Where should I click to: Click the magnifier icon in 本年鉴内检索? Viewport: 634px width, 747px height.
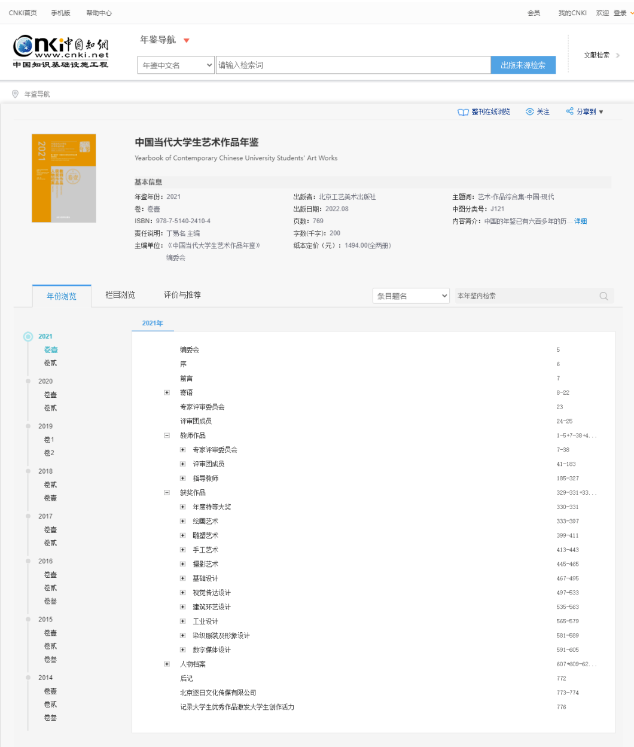click(604, 296)
